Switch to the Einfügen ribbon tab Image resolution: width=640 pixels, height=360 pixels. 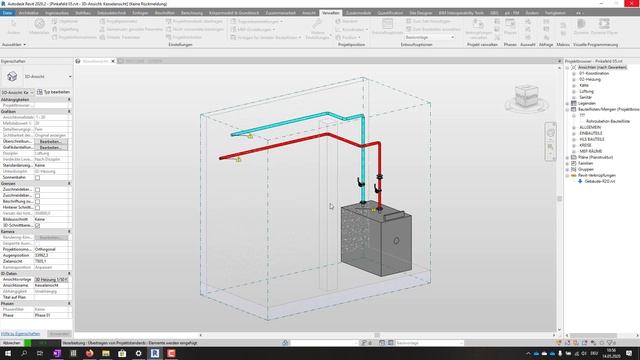[140, 13]
